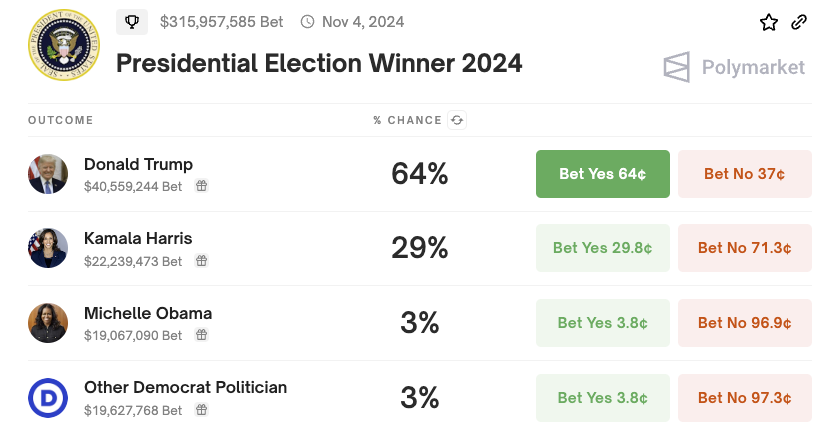Select Bet No 71.3¢ for Harris
The width and height of the screenshot is (829, 443).
coord(745,248)
